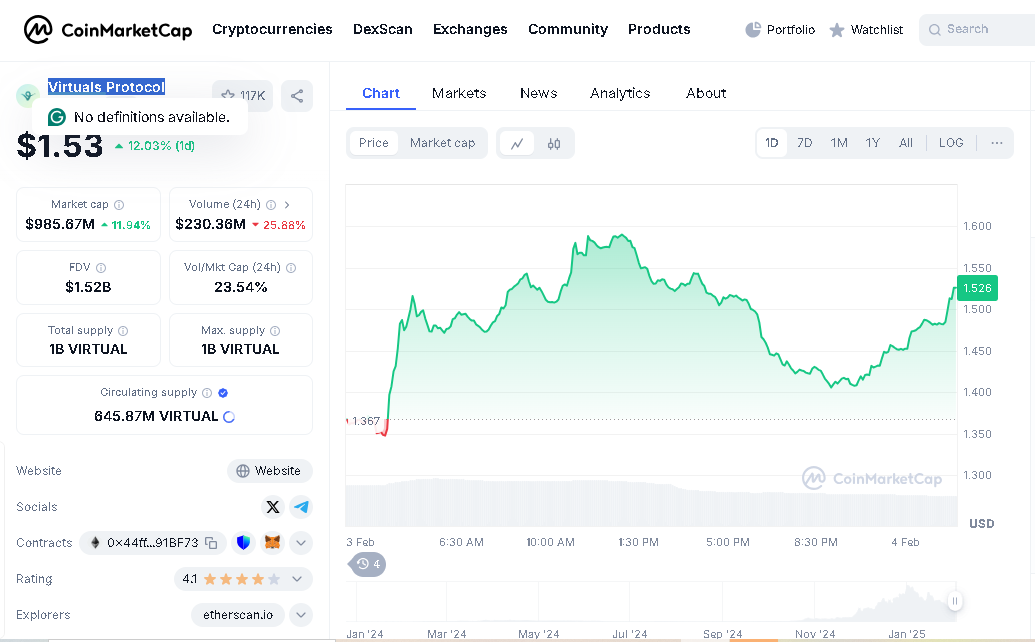The image size is (1035, 642).
Task: Open the CoinMarketCap home logo
Action: [x=108, y=30]
